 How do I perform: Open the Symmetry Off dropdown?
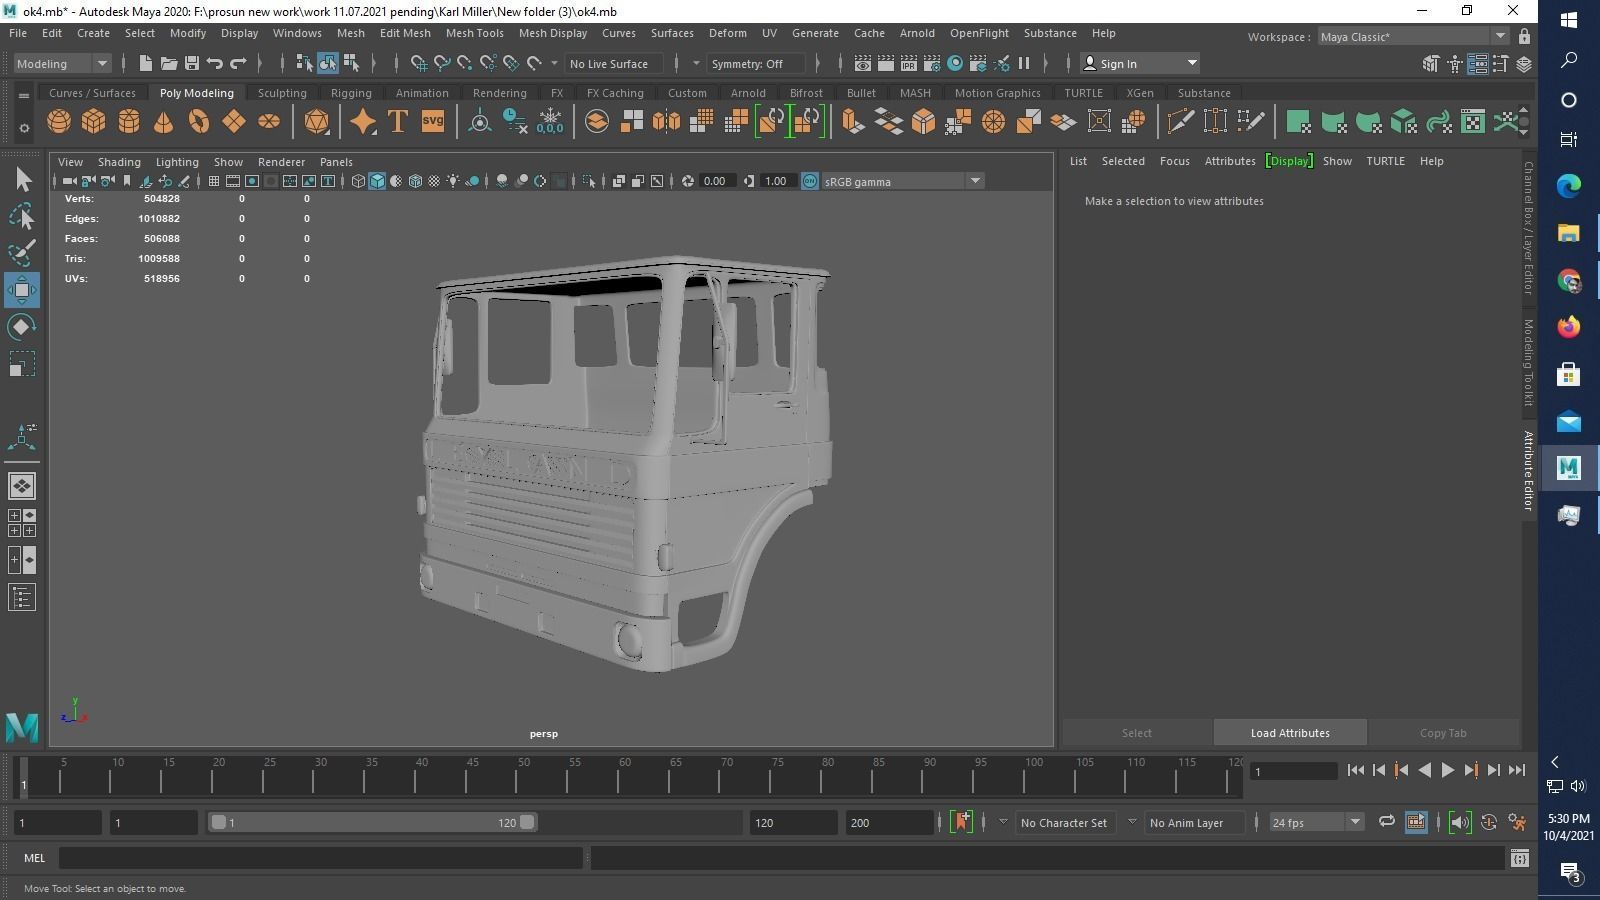point(756,63)
